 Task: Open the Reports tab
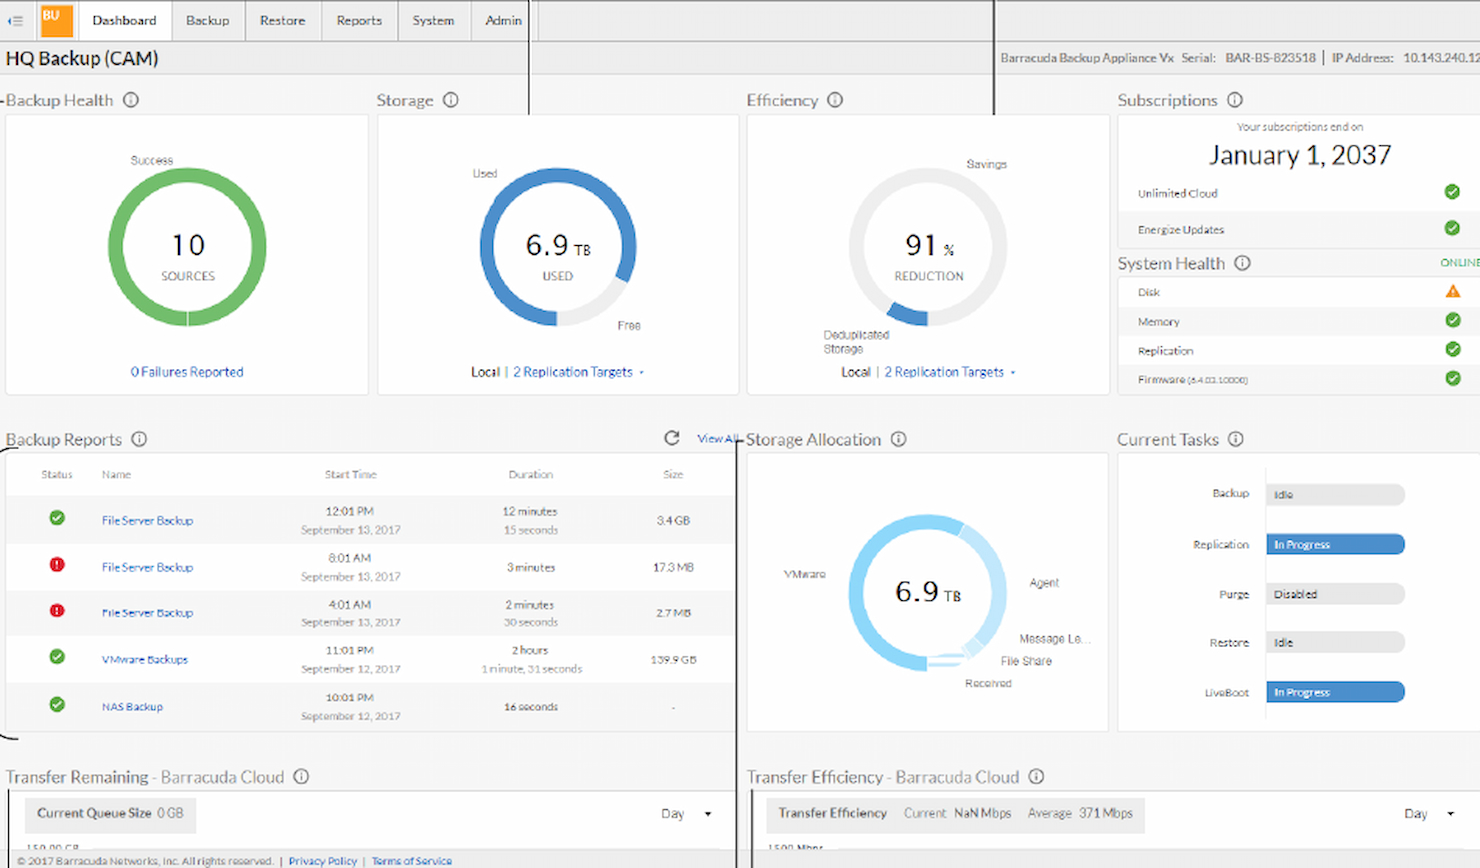click(x=359, y=20)
